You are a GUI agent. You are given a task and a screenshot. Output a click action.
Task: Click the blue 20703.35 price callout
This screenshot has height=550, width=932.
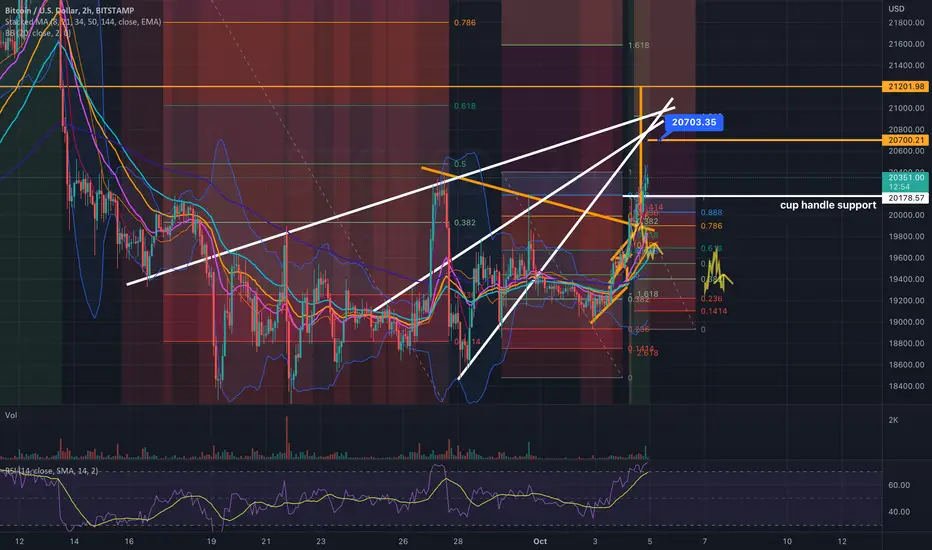click(694, 122)
